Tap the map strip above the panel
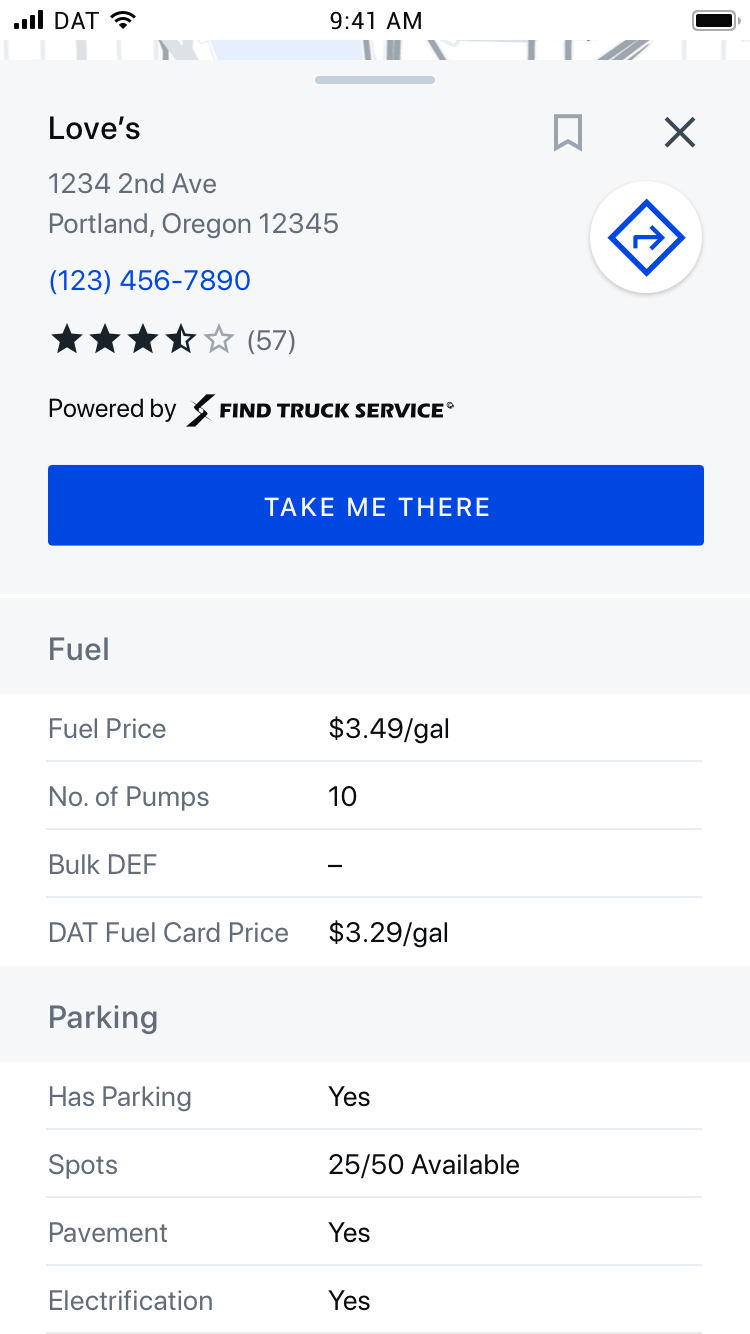Viewport: 750px width, 1334px height. point(375,50)
